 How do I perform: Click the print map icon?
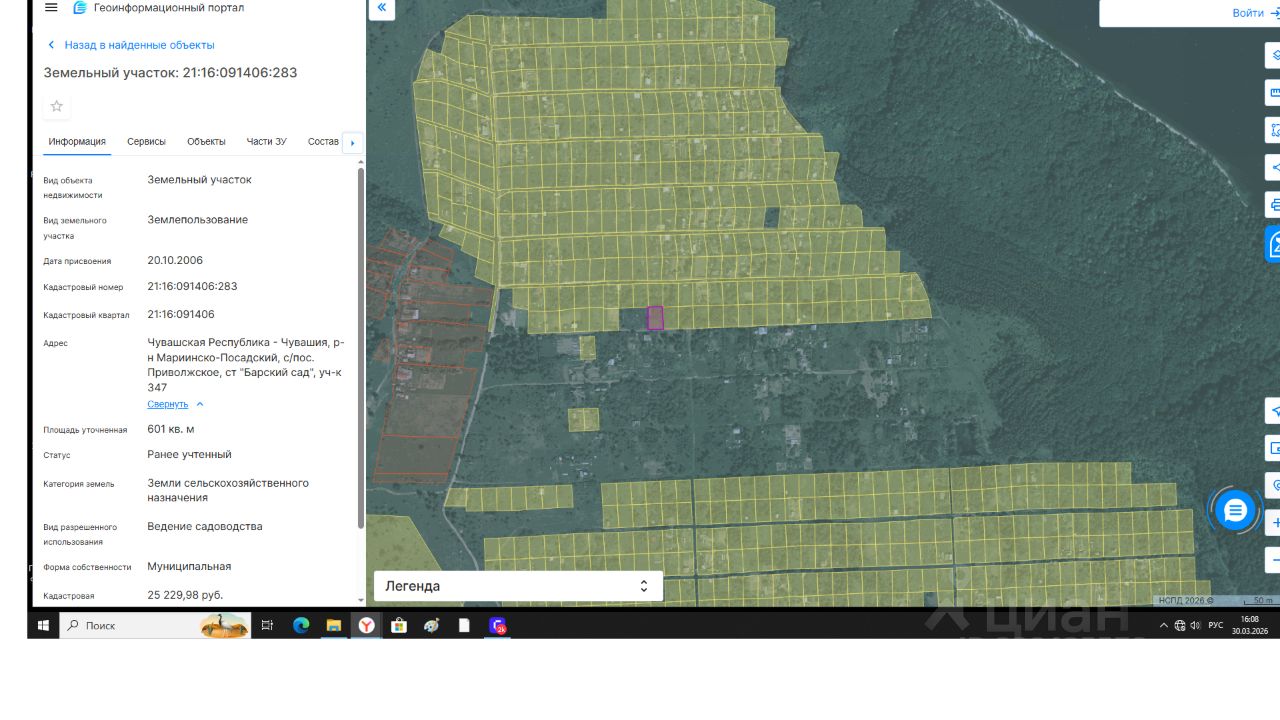1274,205
